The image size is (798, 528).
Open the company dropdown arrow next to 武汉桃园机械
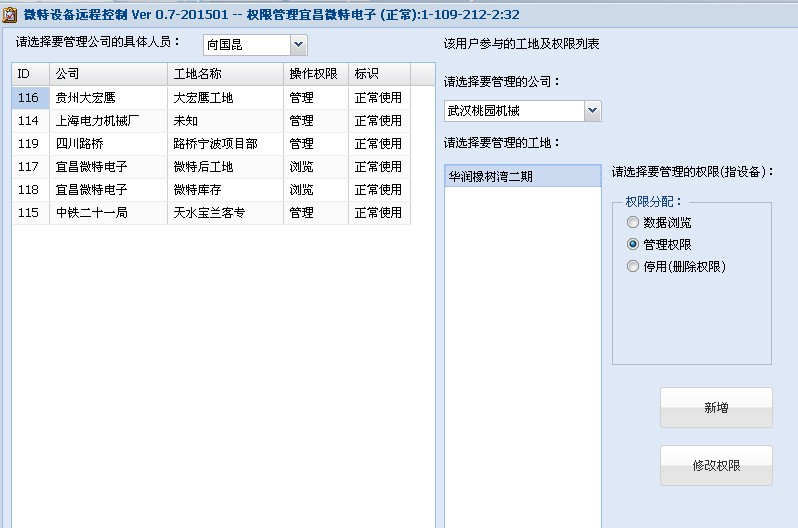click(592, 110)
